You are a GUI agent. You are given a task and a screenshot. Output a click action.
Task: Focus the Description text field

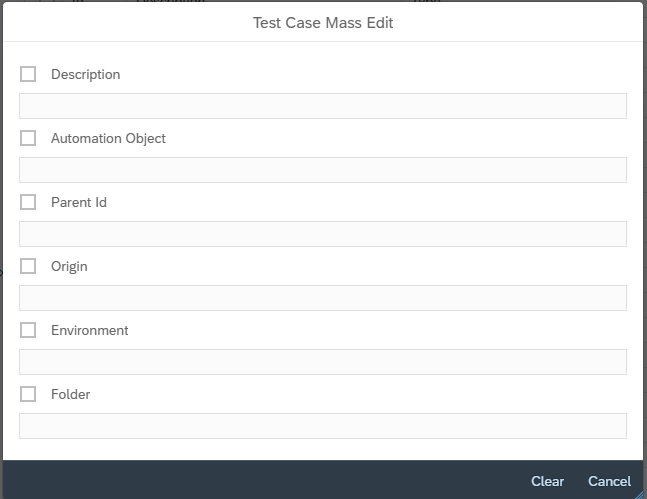pos(323,106)
